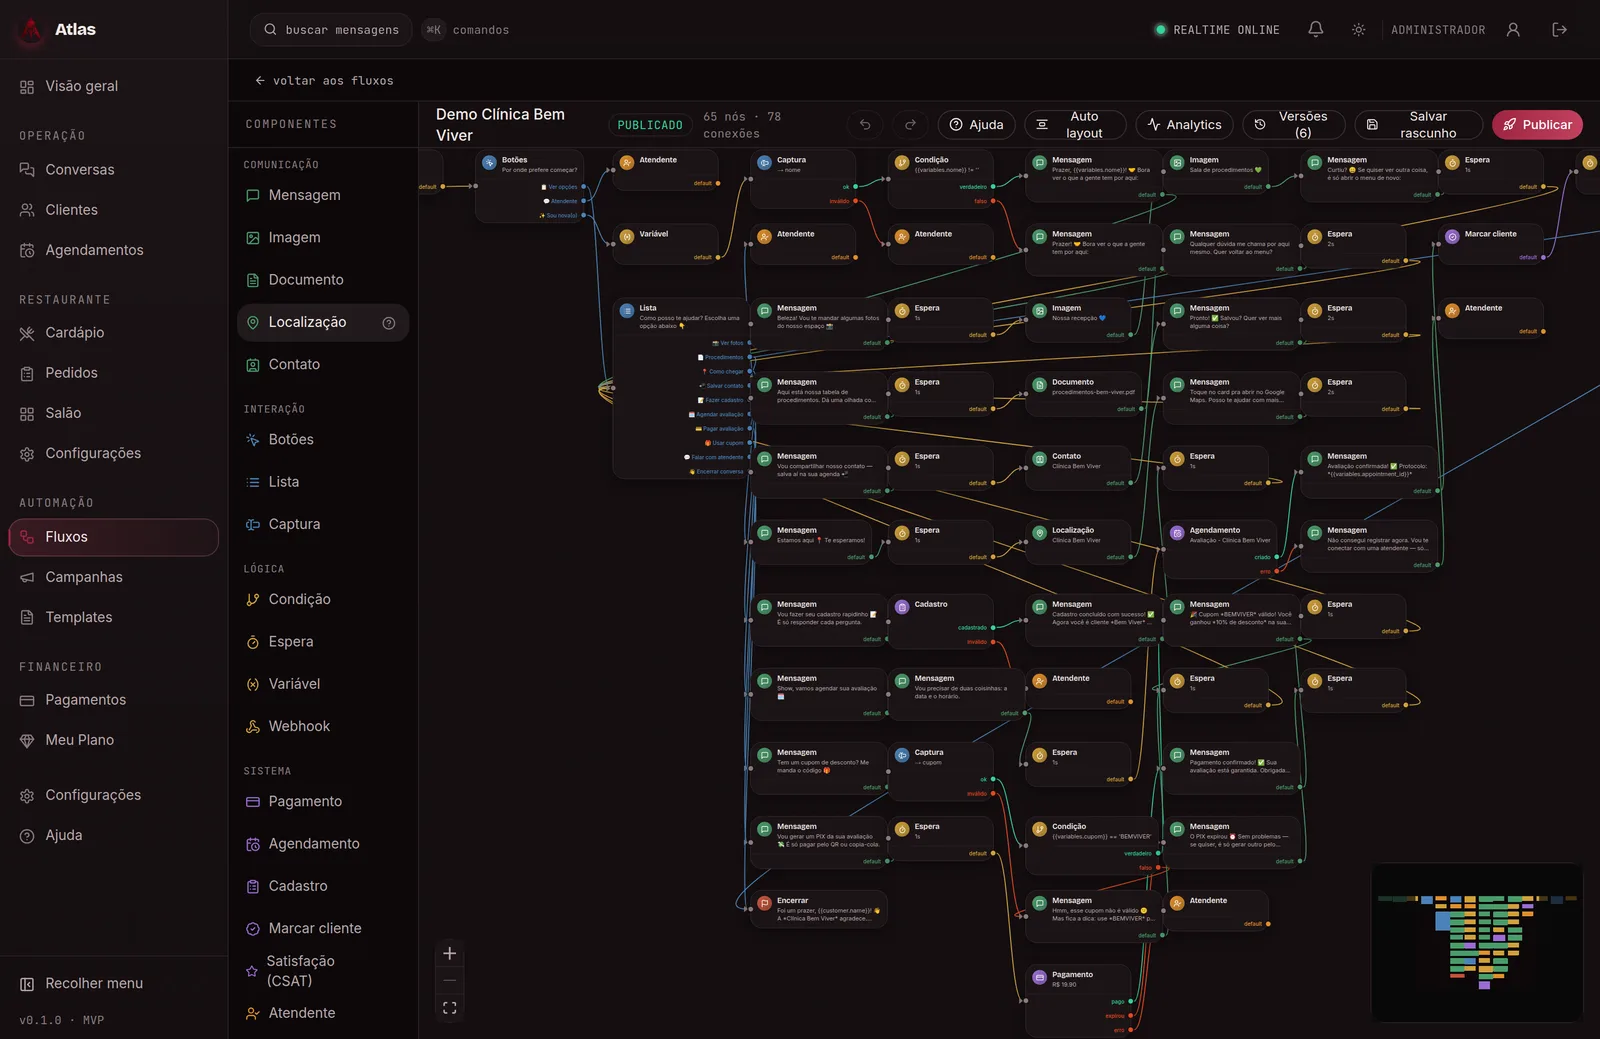Open the help tooltip beside Localização
Viewport: 1600px width, 1039px height.
389,323
